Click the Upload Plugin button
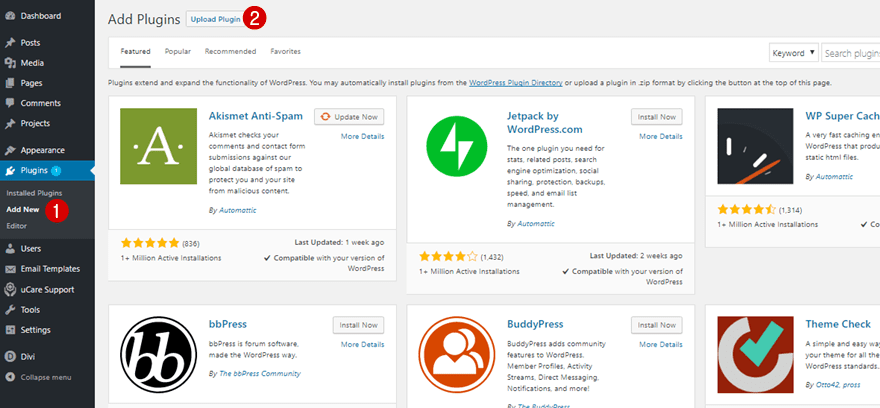 [x=216, y=19]
